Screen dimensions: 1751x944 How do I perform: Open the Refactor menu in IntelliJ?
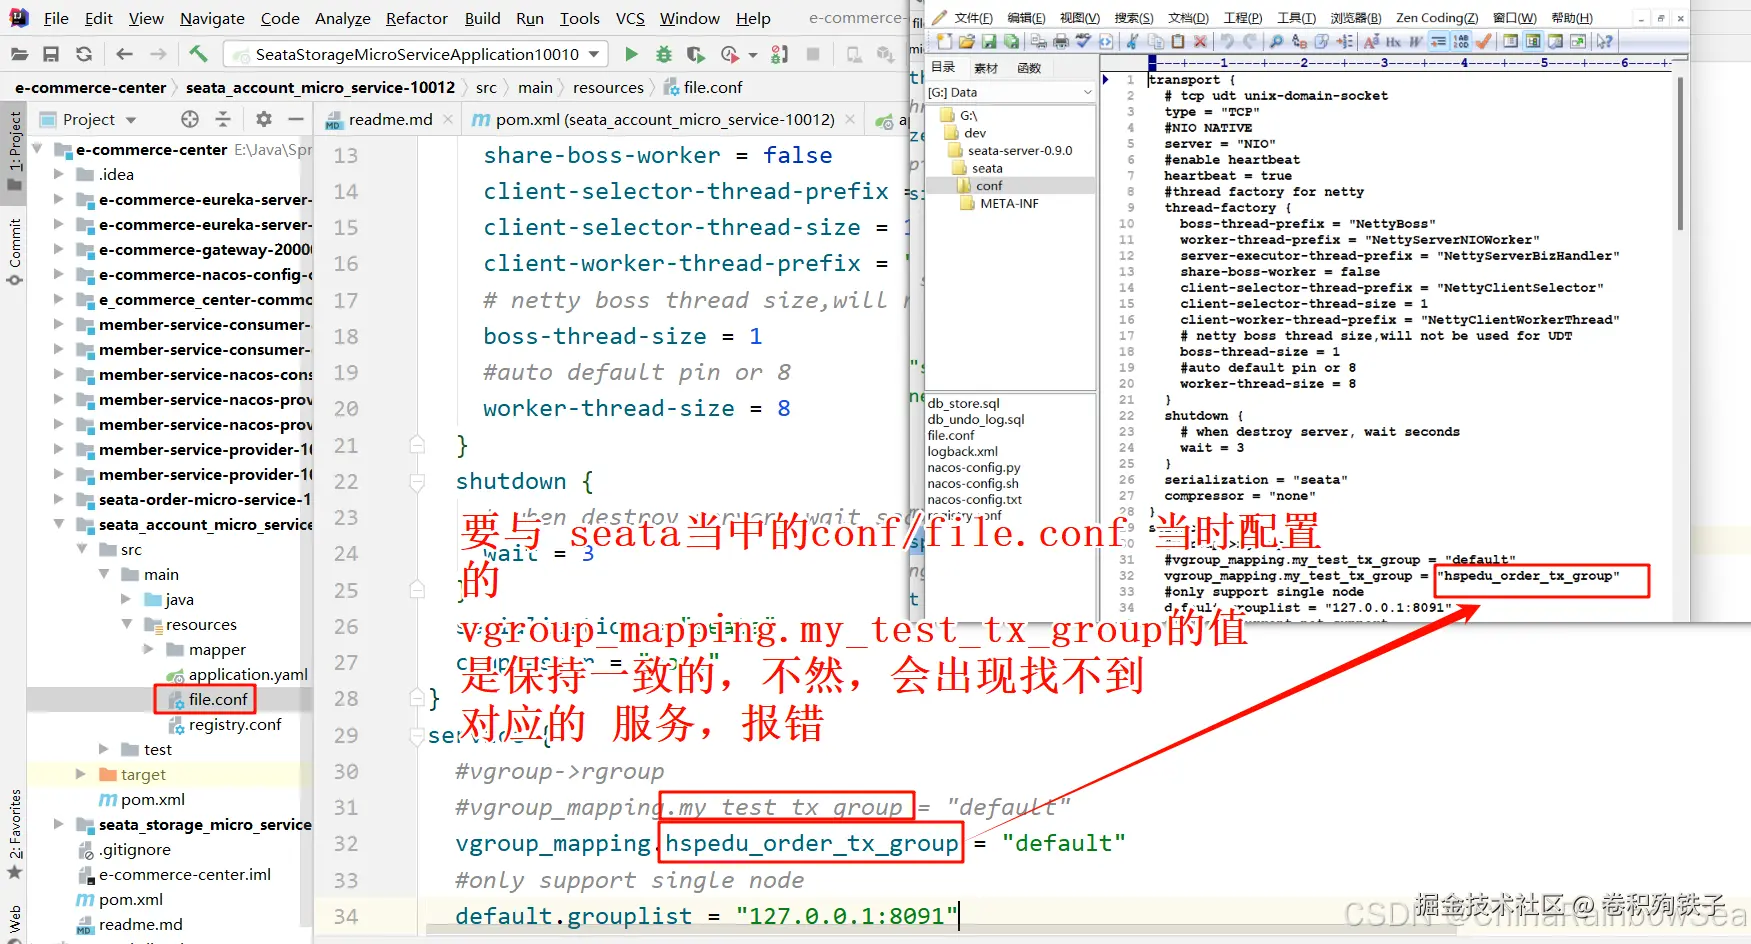[417, 18]
